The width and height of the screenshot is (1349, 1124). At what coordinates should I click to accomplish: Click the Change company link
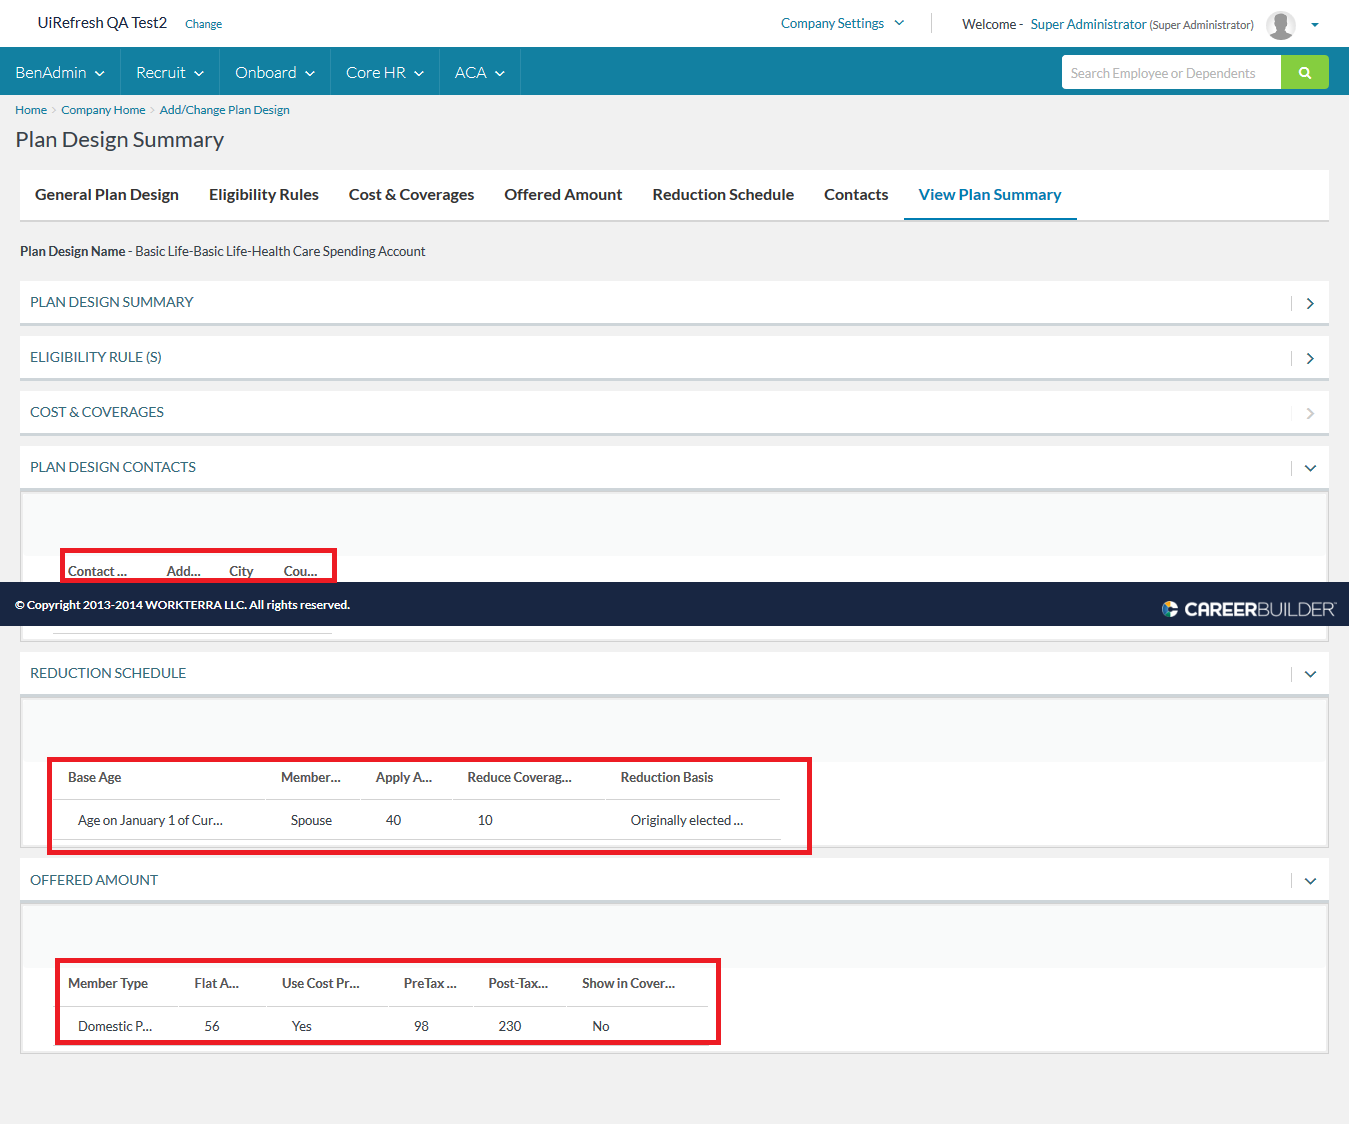[x=203, y=24]
